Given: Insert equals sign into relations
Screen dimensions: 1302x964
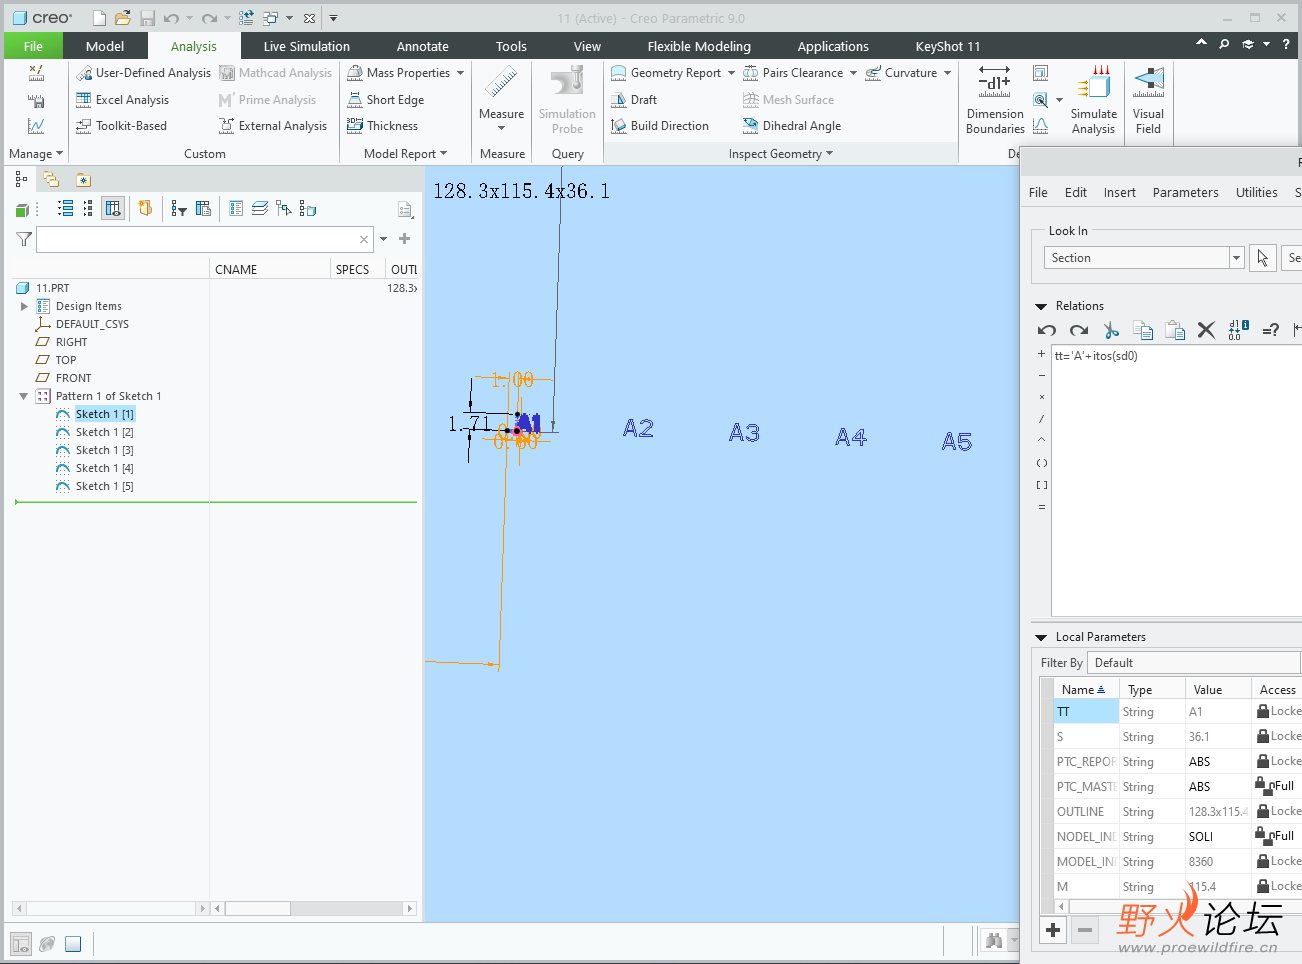Looking at the screenshot, I should (1041, 507).
